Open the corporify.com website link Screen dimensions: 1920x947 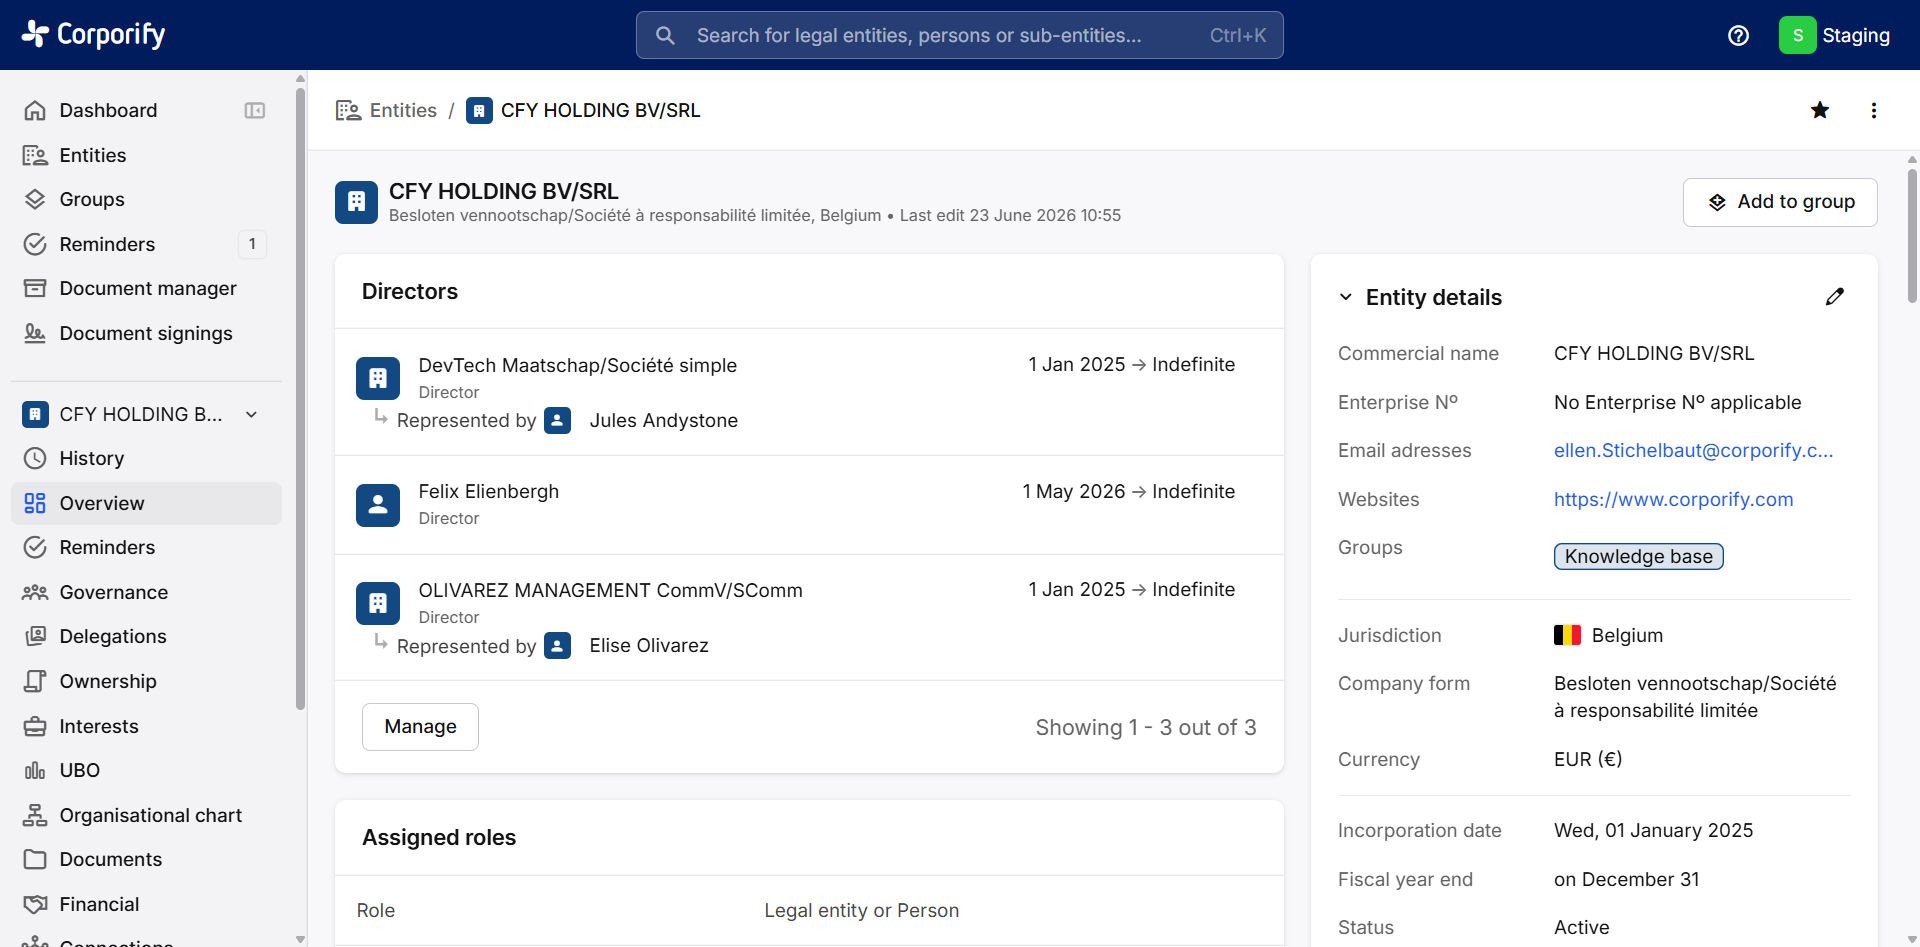[x=1673, y=499]
